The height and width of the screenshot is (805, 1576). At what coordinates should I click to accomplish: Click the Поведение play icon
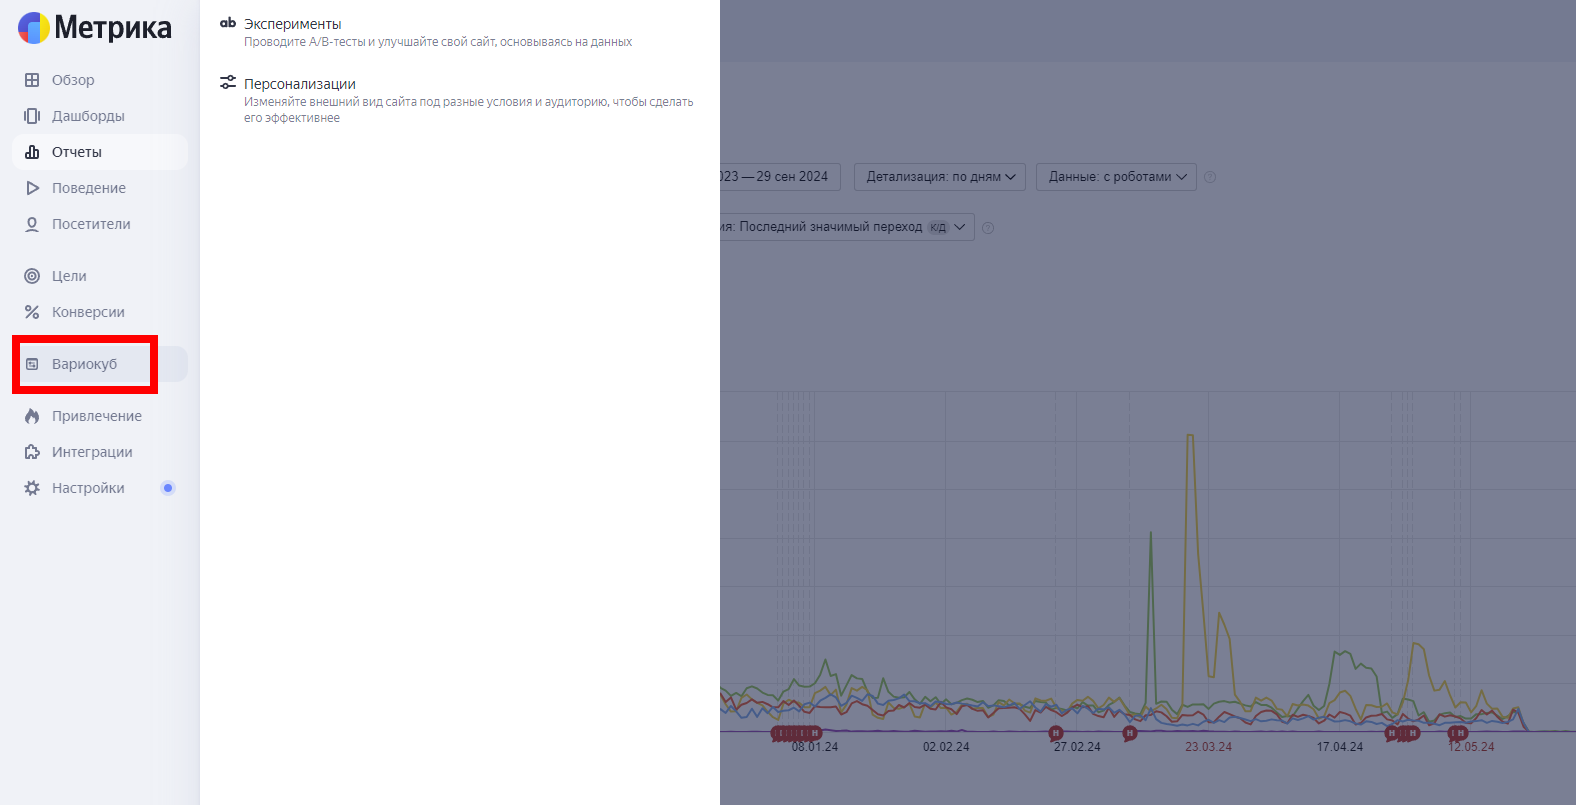tap(32, 188)
